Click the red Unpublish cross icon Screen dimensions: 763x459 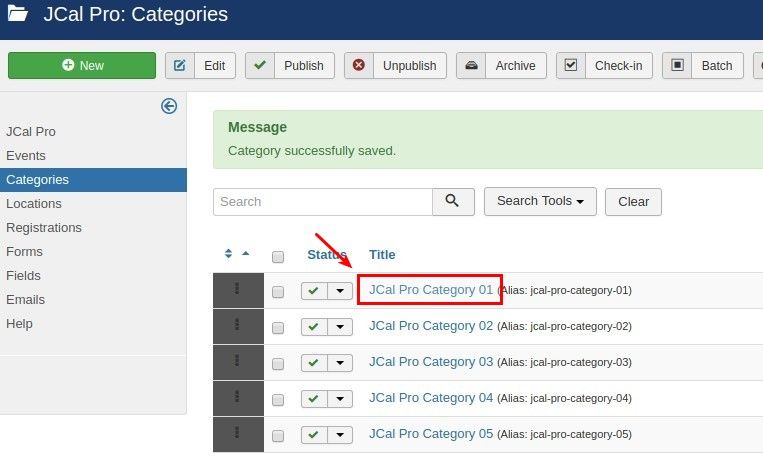point(359,65)
